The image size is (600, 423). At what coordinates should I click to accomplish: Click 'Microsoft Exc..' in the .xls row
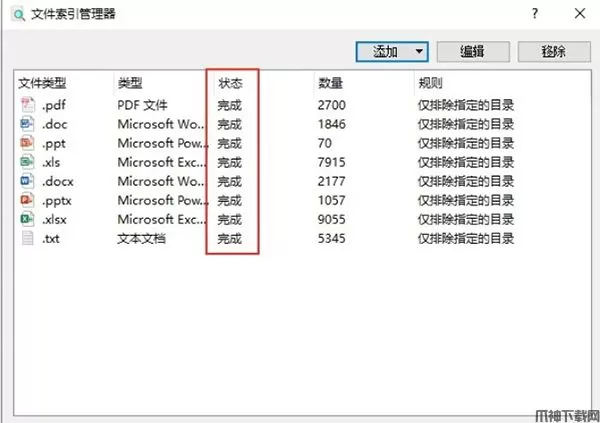[162, 162]
